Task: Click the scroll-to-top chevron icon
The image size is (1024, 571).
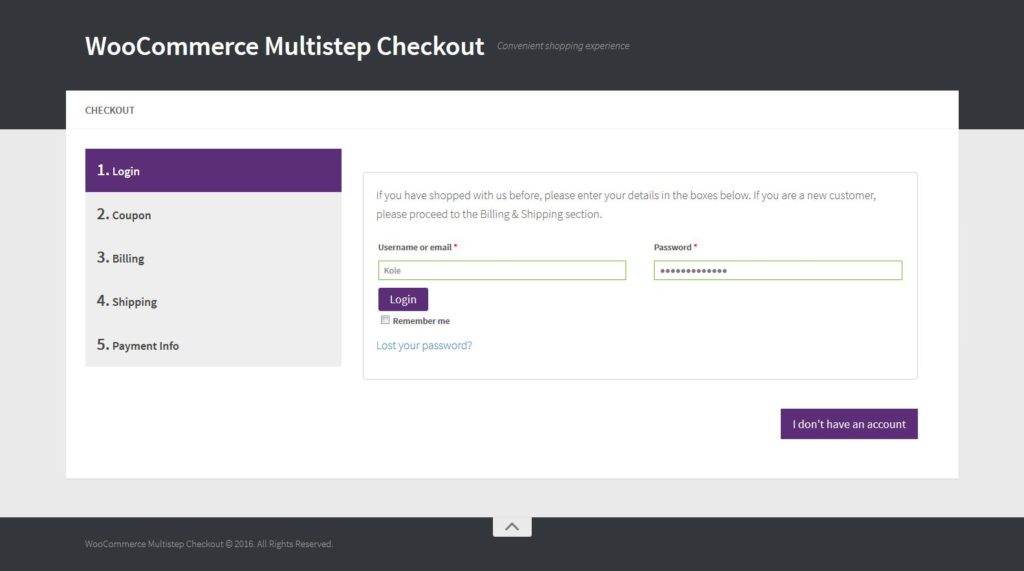Action: tap(512, 527)
